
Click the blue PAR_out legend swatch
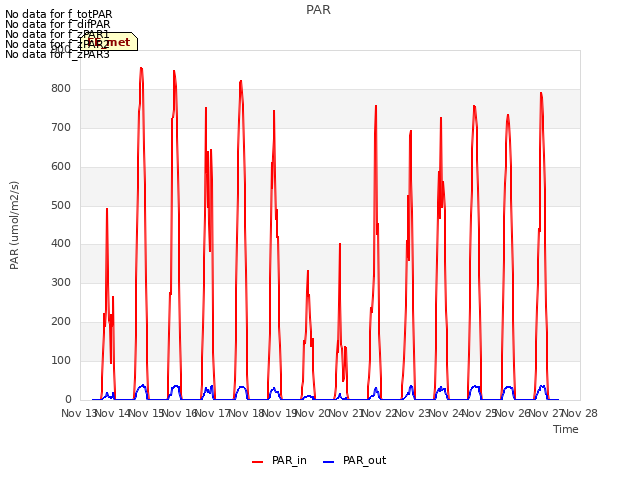click(x=329, y=462)
